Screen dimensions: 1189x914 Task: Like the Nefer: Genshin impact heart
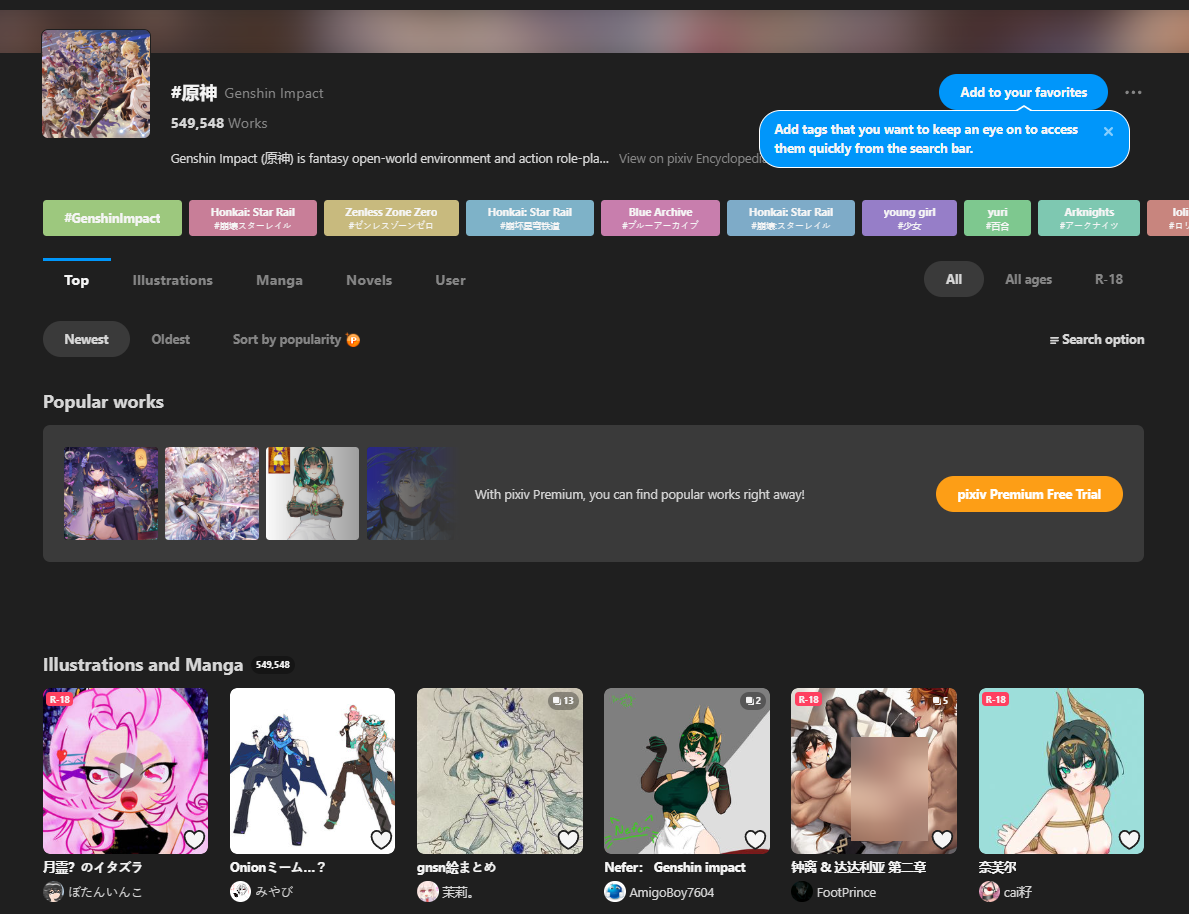coord(755,839)
